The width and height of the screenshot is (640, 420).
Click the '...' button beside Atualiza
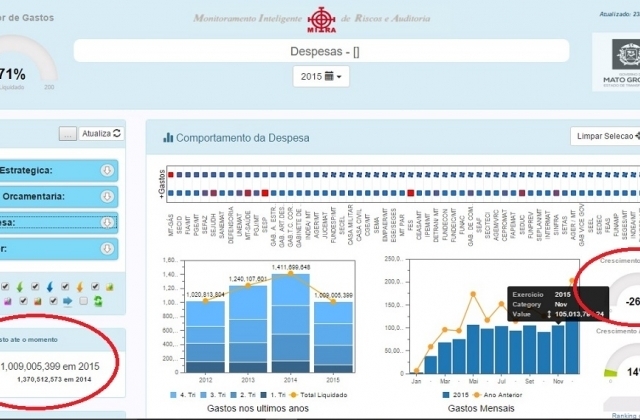point(68,133)
